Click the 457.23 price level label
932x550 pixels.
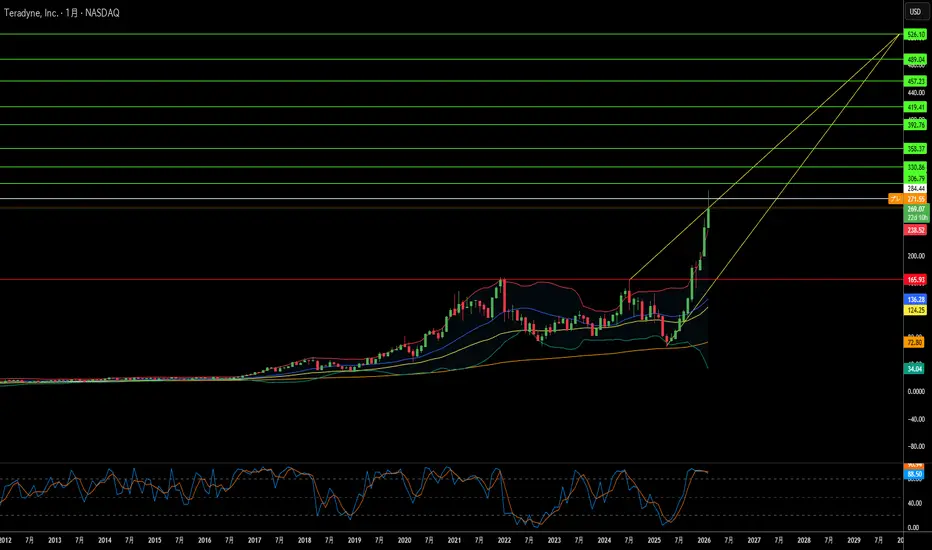click(915, 81)
